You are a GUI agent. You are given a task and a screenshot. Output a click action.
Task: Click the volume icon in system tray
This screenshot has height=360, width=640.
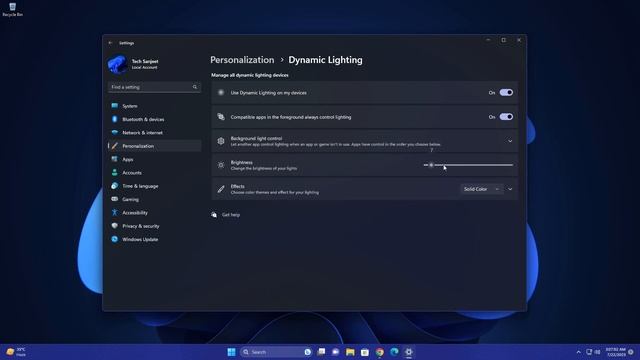coord(598,352)
